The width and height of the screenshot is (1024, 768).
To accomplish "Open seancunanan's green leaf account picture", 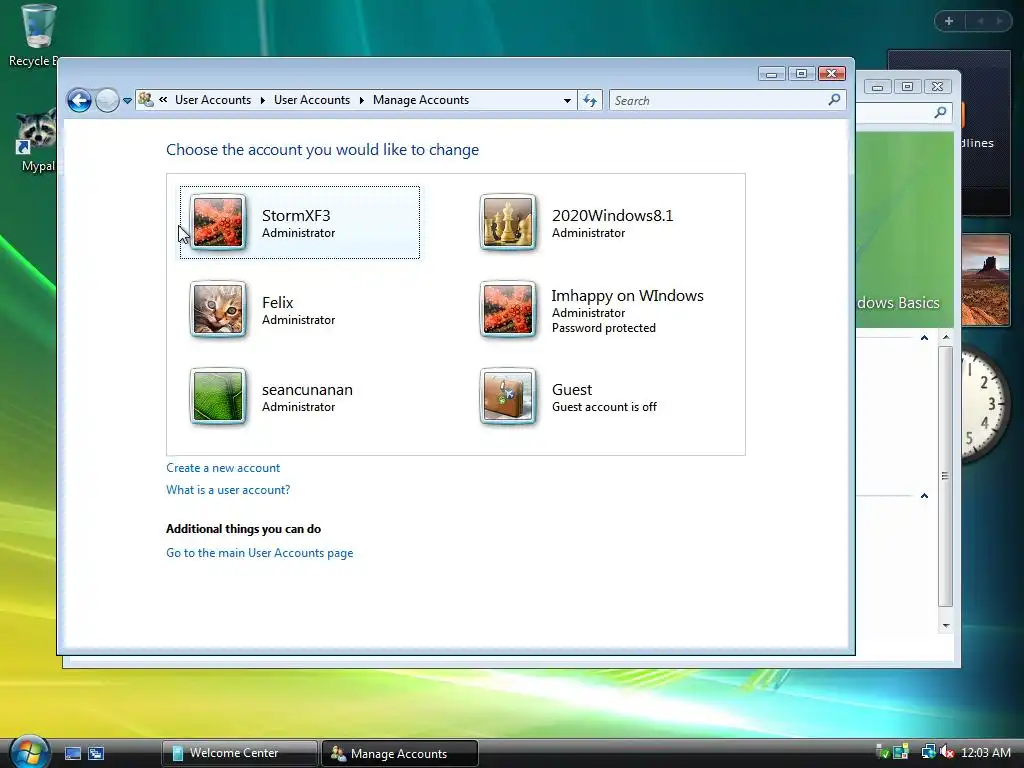I will [218, 396].
